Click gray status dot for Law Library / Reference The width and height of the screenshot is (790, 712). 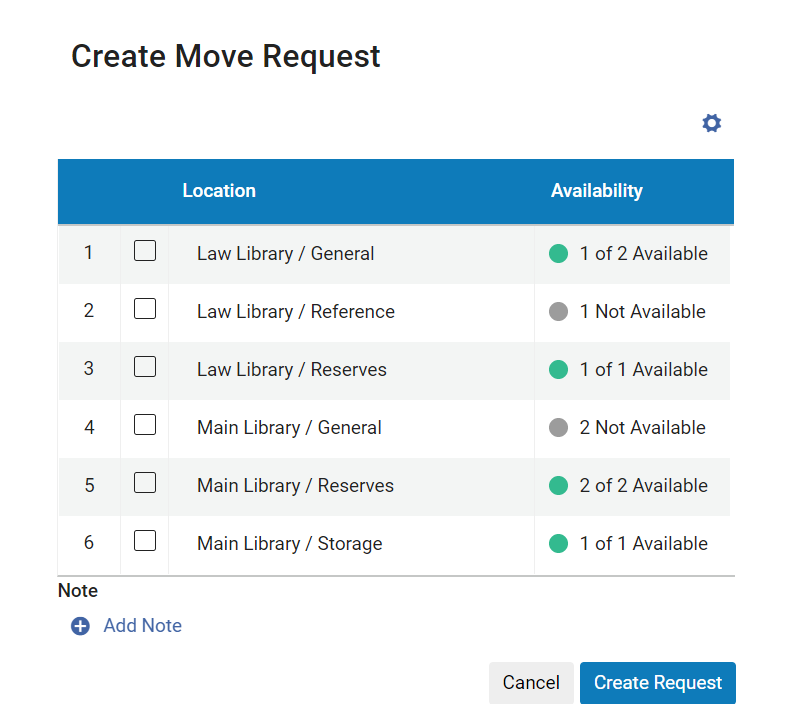pos(559,312)
